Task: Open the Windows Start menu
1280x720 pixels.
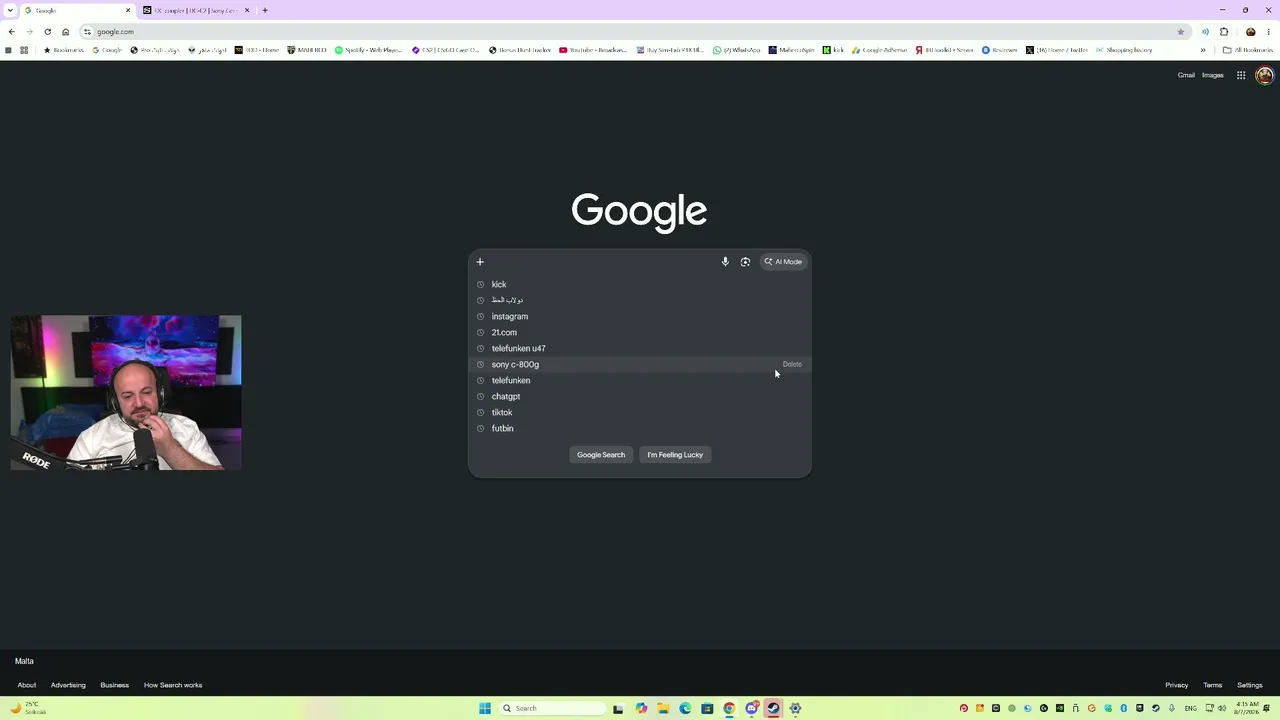Action: tap(485, 708)
